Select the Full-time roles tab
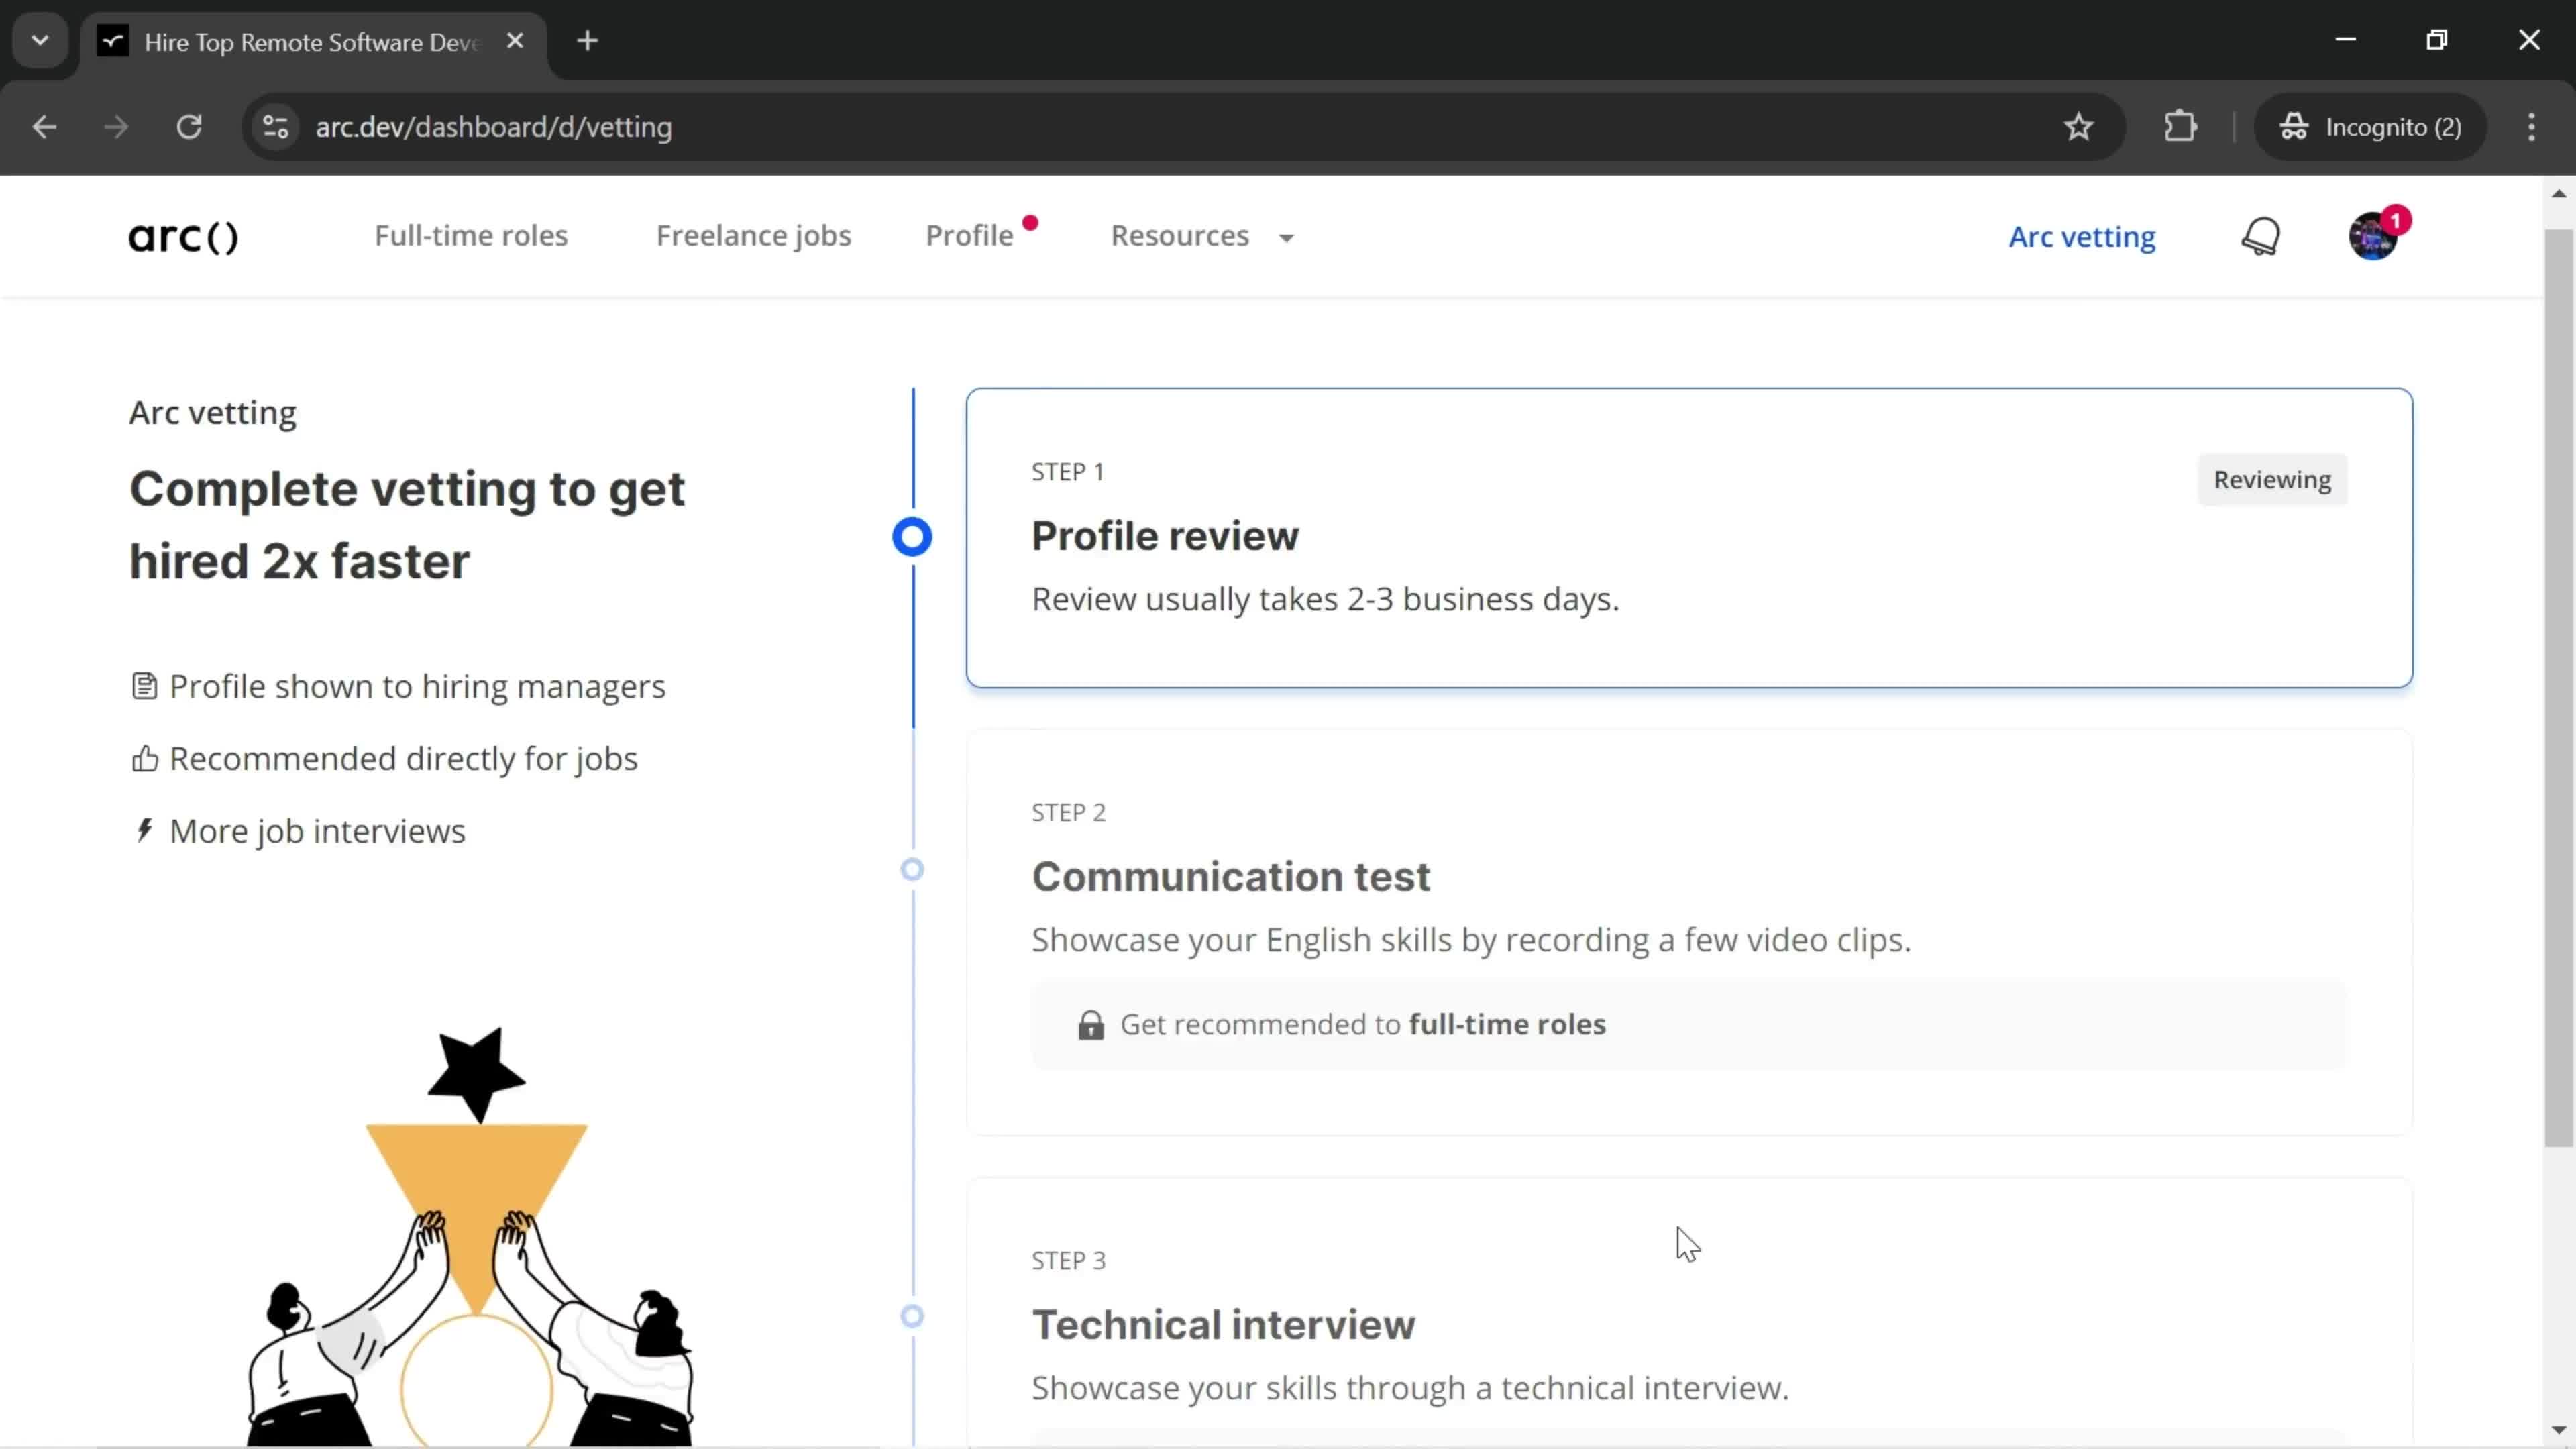Viewport: 2576px width, 1449px height. tap(469, 235)
